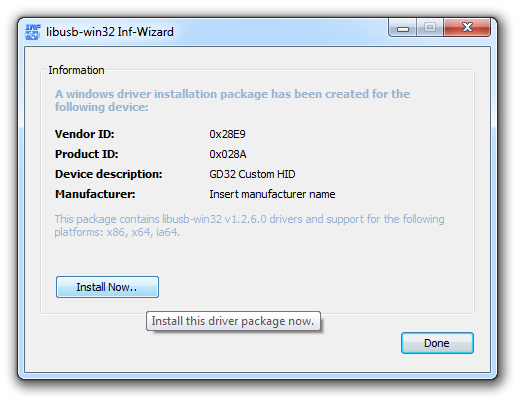
Task: Click the blue driver package created heading
Action: pyautogui.click(x=232, y=100)
